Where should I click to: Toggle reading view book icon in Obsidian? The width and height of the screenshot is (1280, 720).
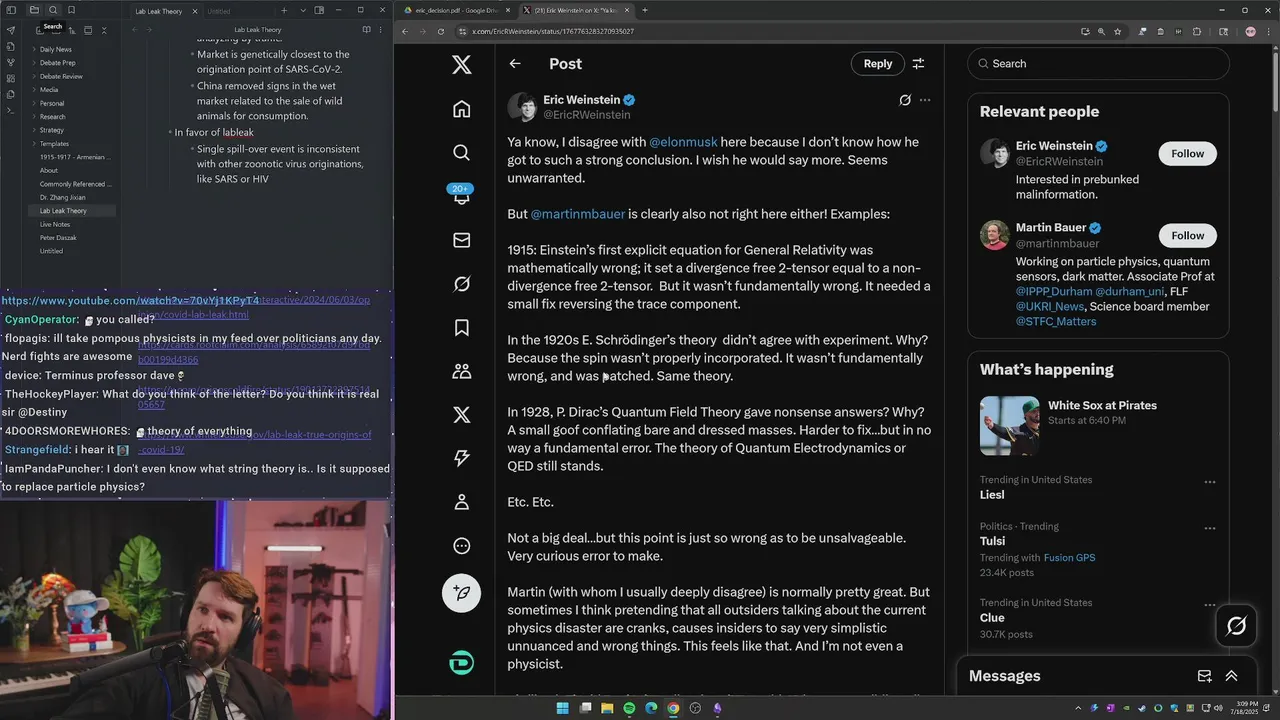click(366, 30)
